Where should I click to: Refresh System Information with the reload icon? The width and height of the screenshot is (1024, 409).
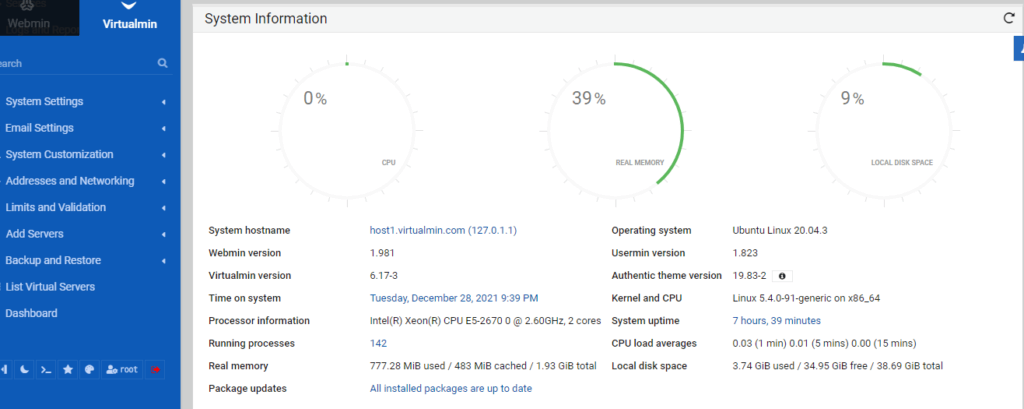(1009, 18)
